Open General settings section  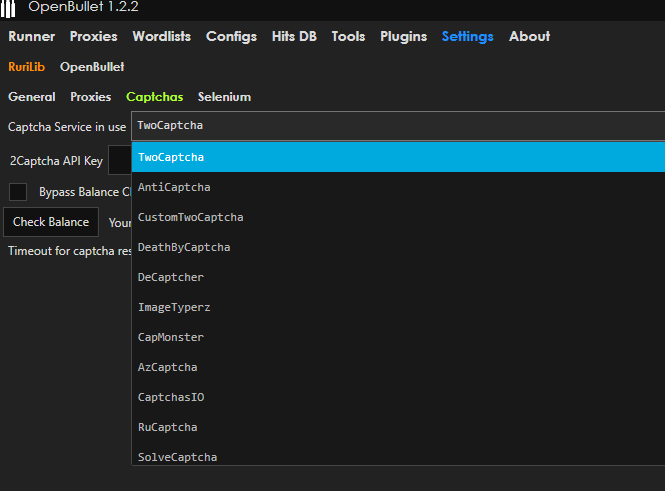point(32,97)
